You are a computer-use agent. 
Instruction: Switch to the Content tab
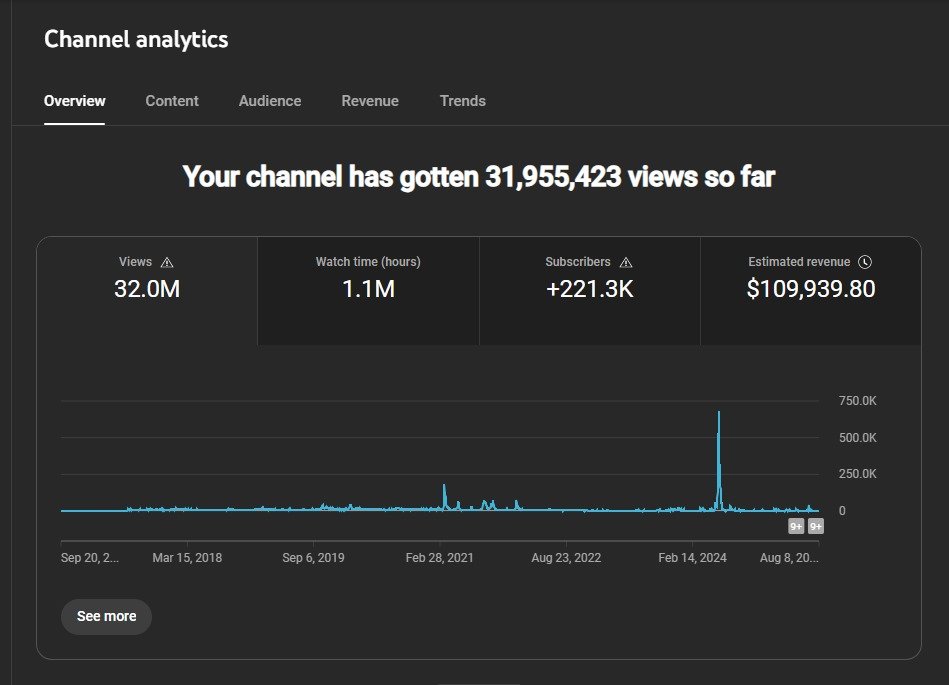tap(172, 101)
